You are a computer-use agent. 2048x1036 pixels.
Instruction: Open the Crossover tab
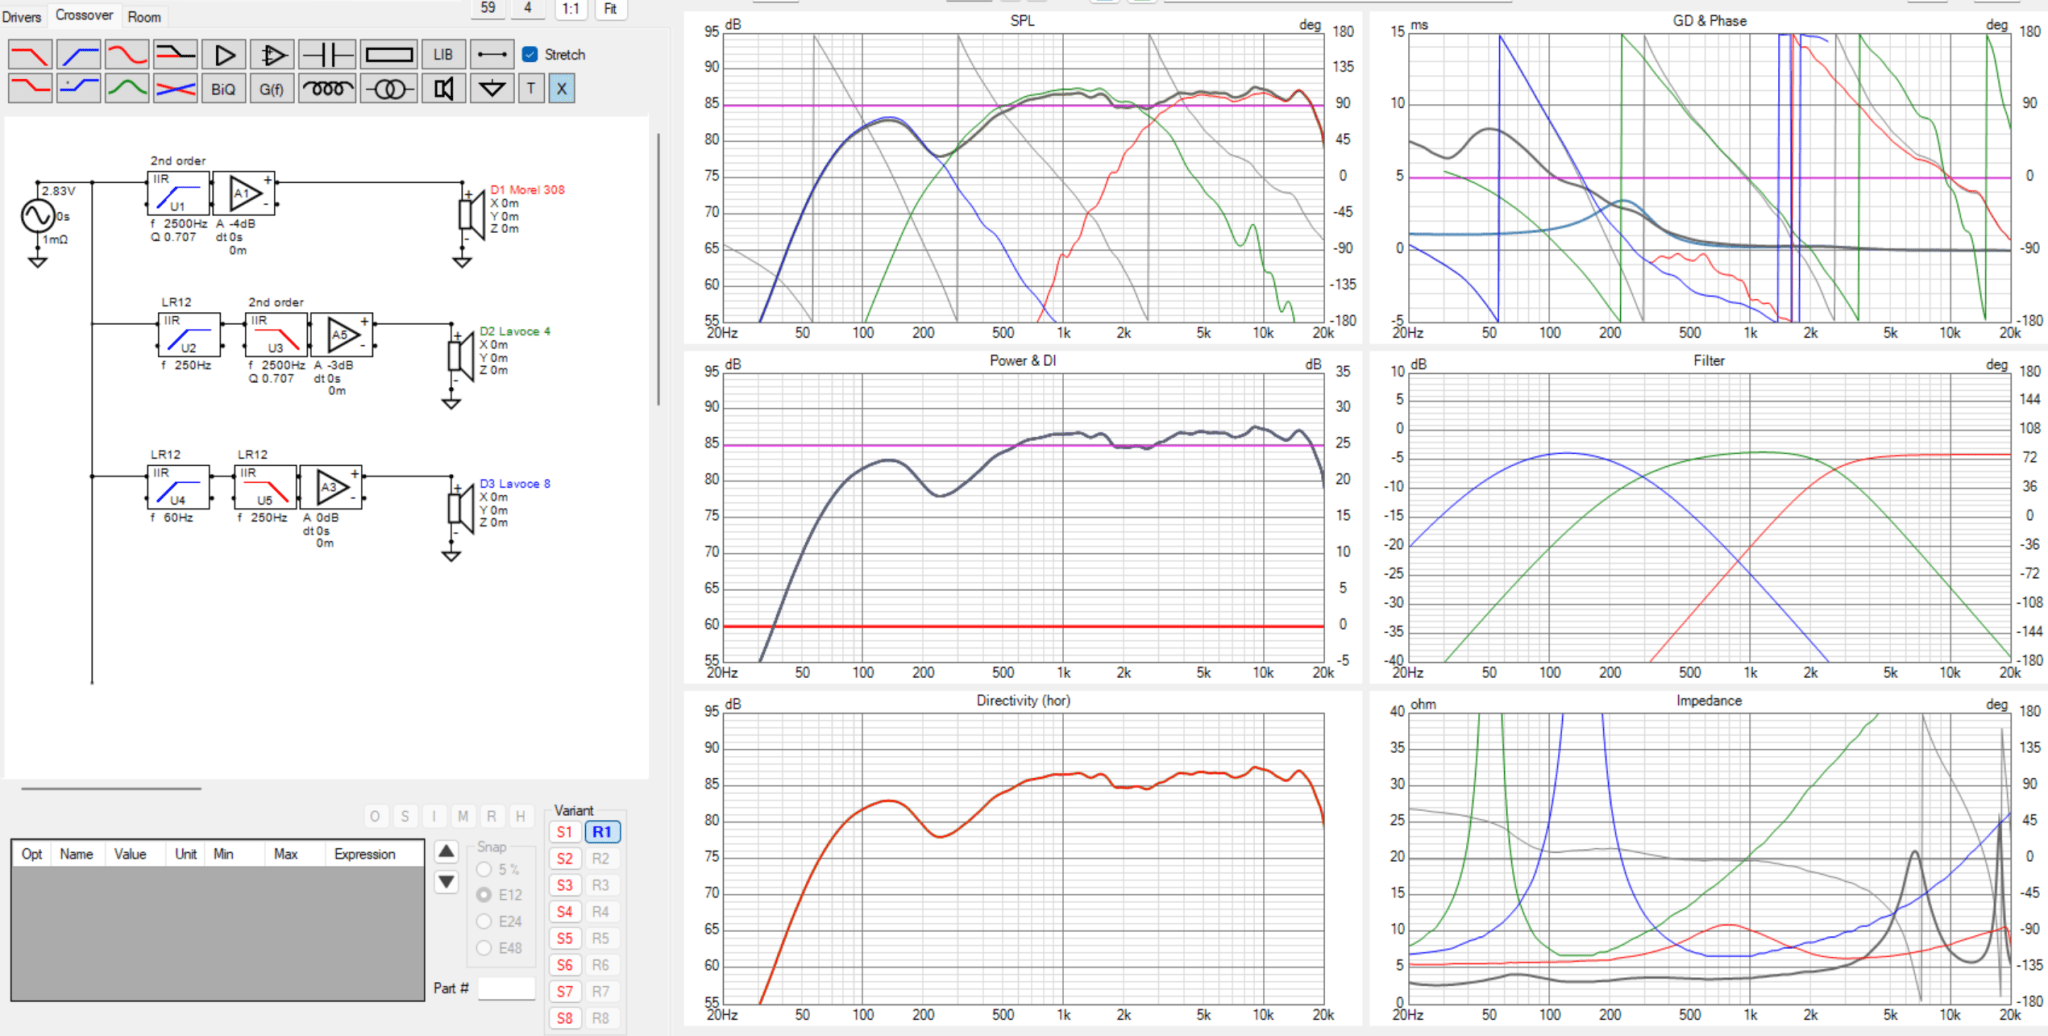click(x=84, y=15)
